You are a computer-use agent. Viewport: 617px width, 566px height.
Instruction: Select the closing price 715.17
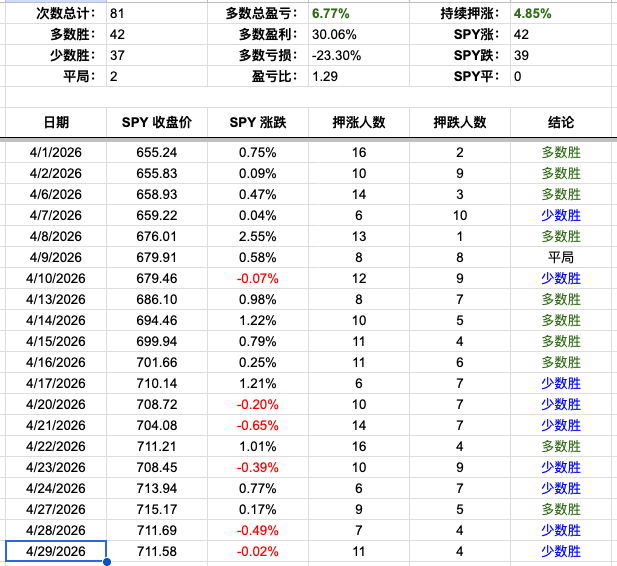[x=157, y=509]
